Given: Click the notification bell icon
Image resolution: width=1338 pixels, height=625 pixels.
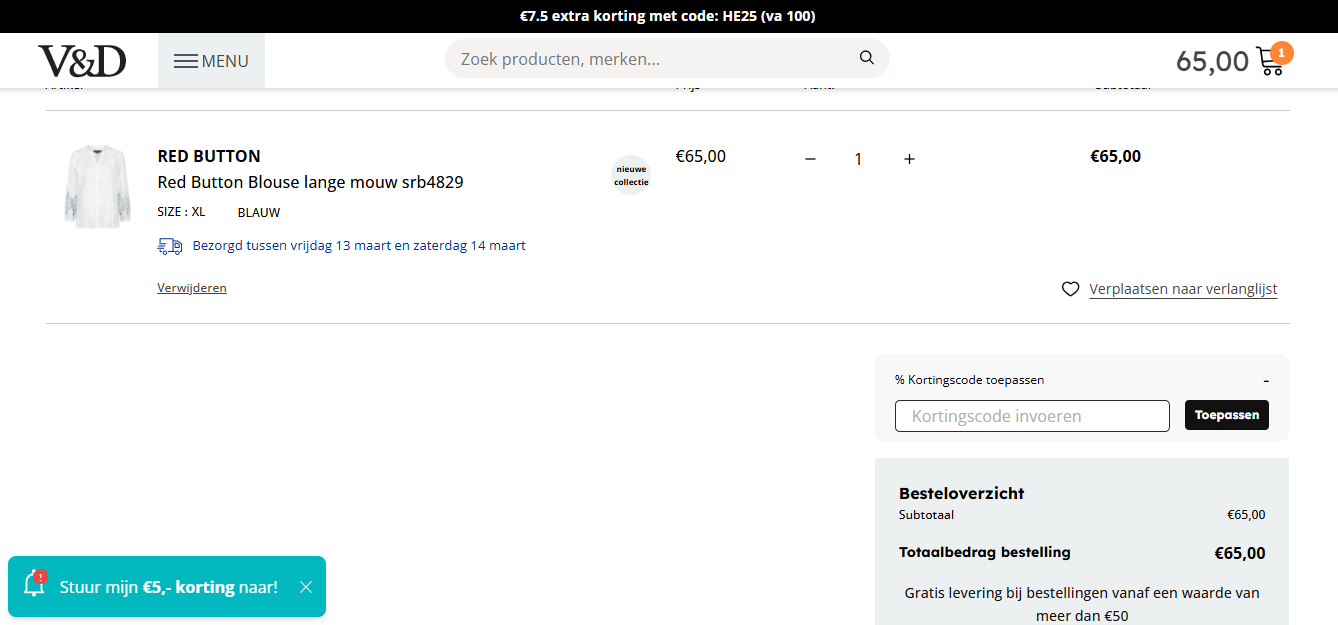Looking at the screenshot, I should point(35,586).
